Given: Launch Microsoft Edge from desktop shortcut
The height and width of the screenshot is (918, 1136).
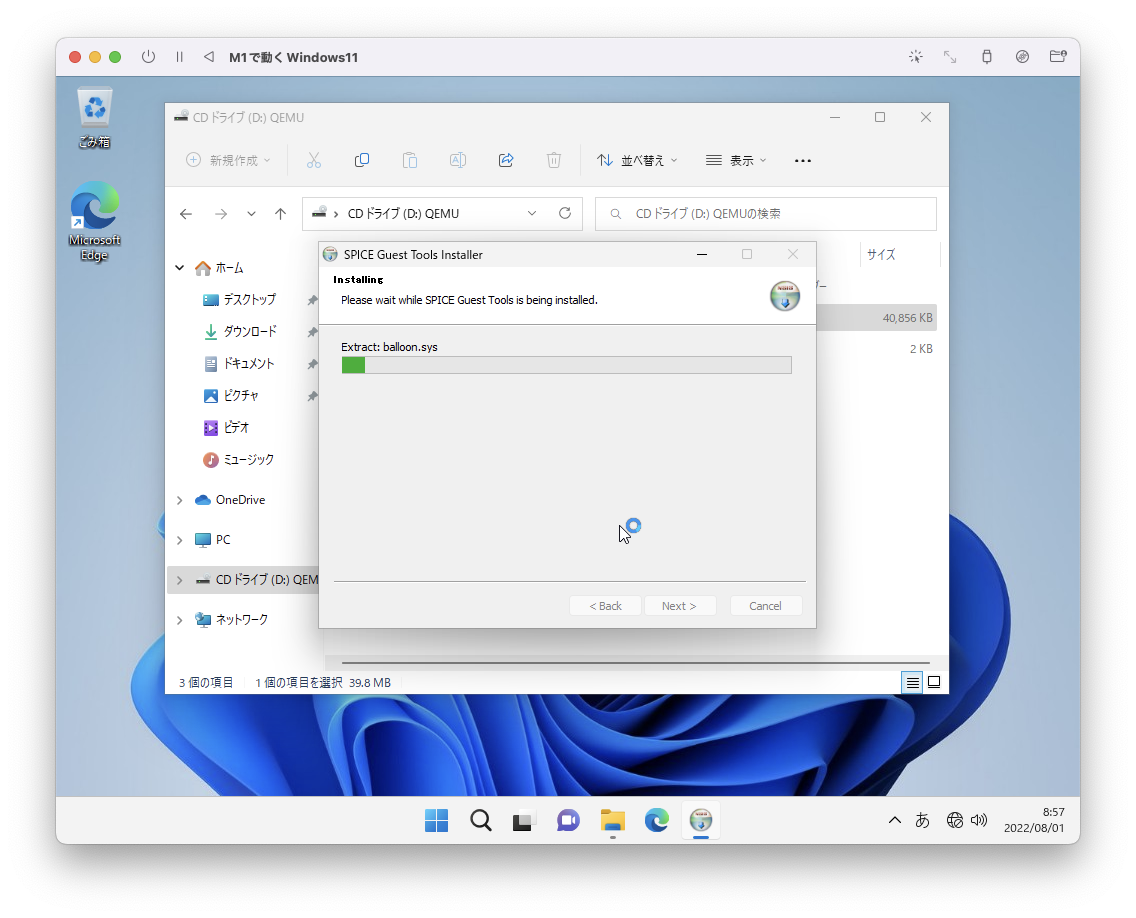Looking at the screenshot, I should click(x=95, y=221).
